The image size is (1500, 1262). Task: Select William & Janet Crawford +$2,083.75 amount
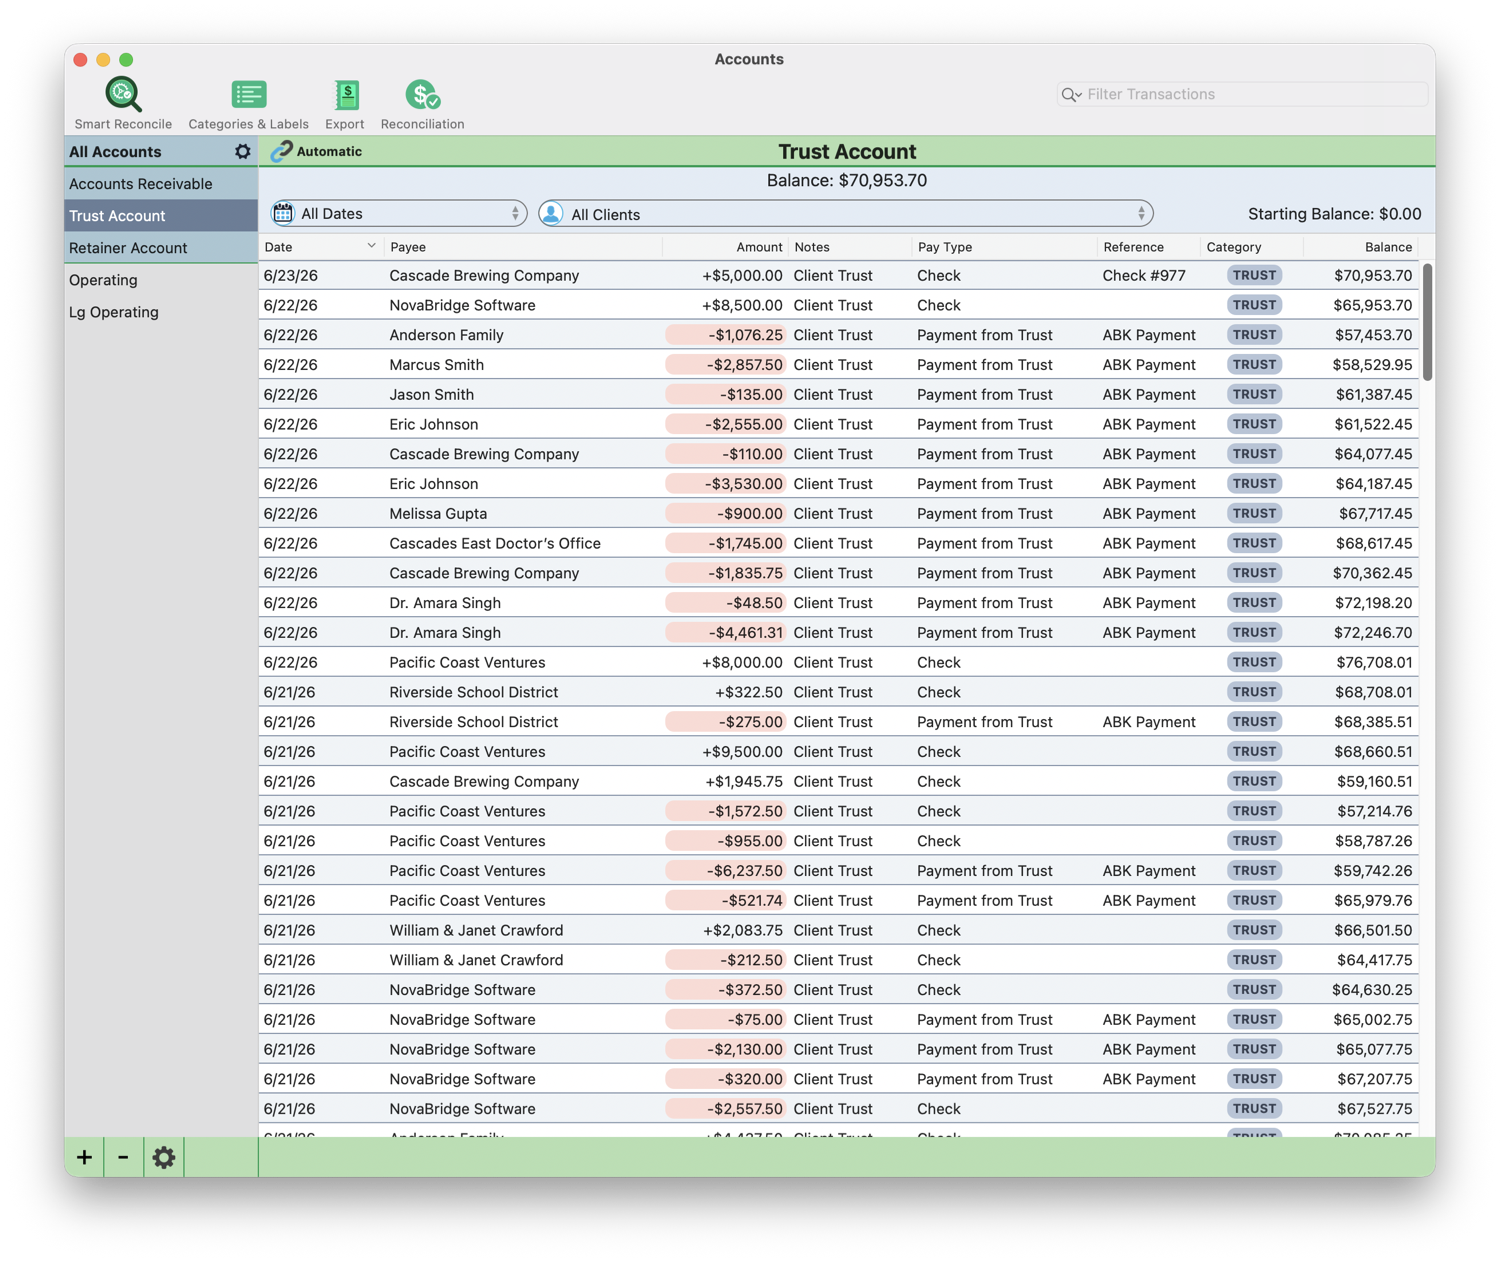coord(743,930)
